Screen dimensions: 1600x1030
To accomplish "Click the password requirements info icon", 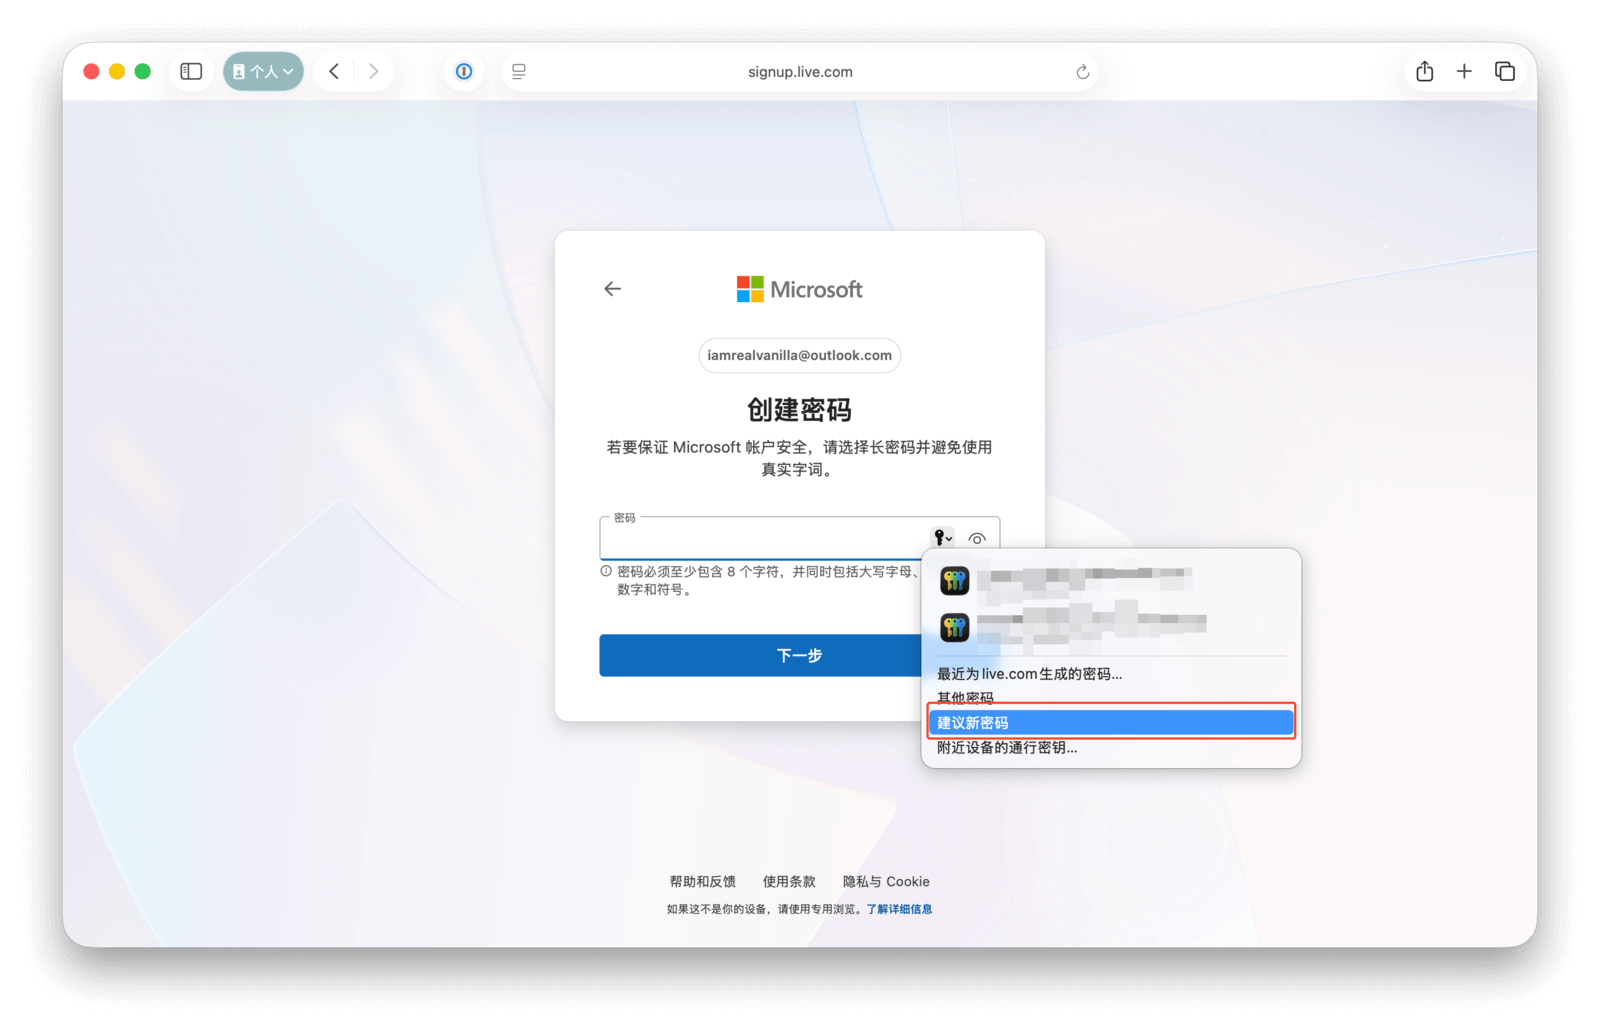I will pos(606,571).
